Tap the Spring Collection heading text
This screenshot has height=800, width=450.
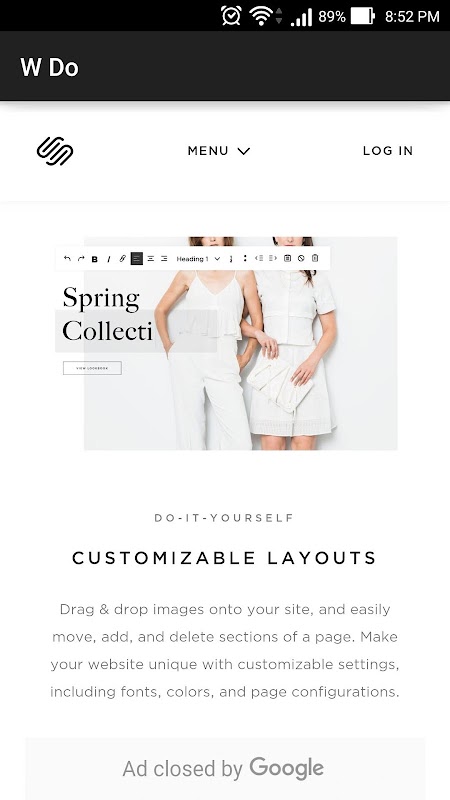click(x=107, y=314)
